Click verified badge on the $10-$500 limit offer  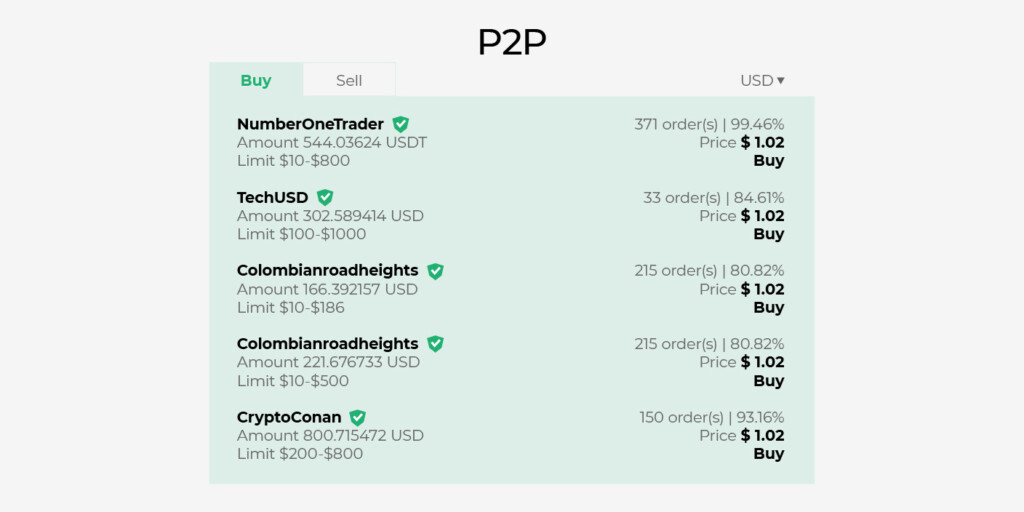[x=435, y=344]
